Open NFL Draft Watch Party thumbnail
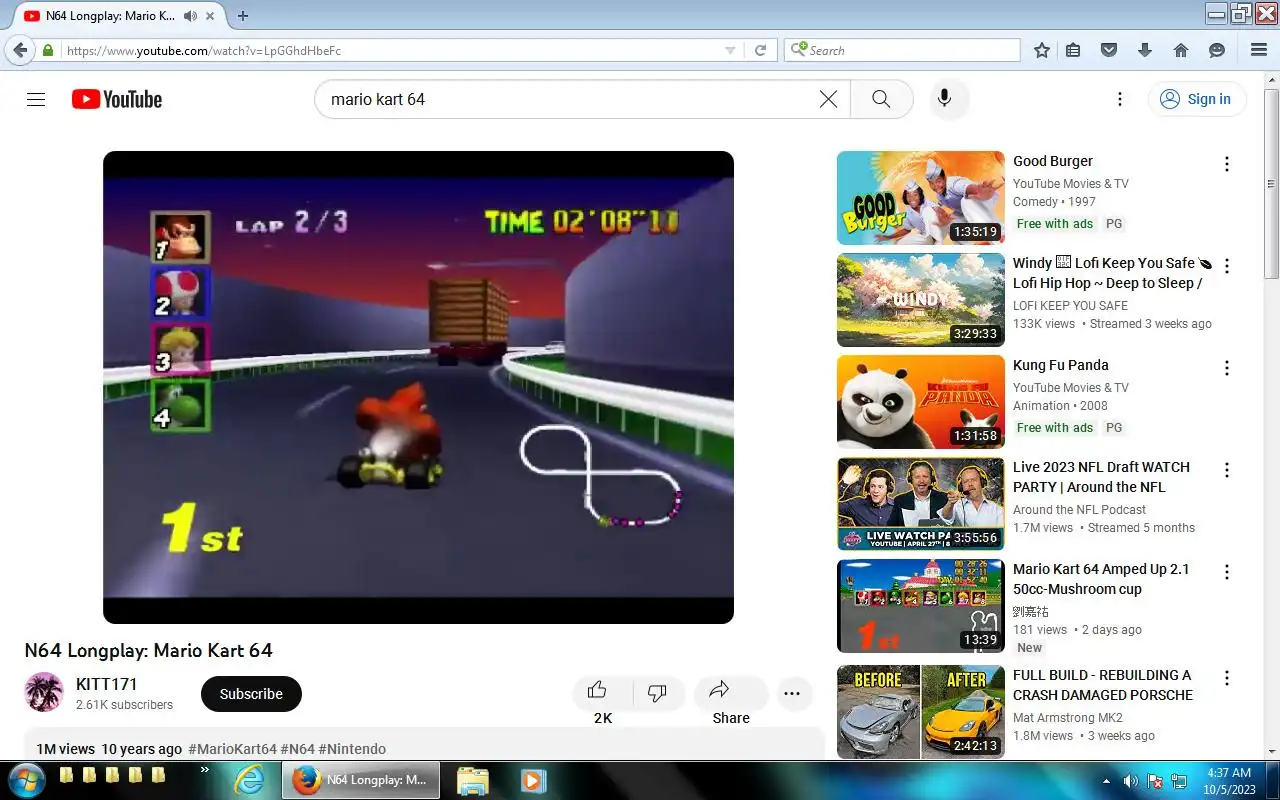The width and height of the screenshot is (1280, 800). (920, 504)
